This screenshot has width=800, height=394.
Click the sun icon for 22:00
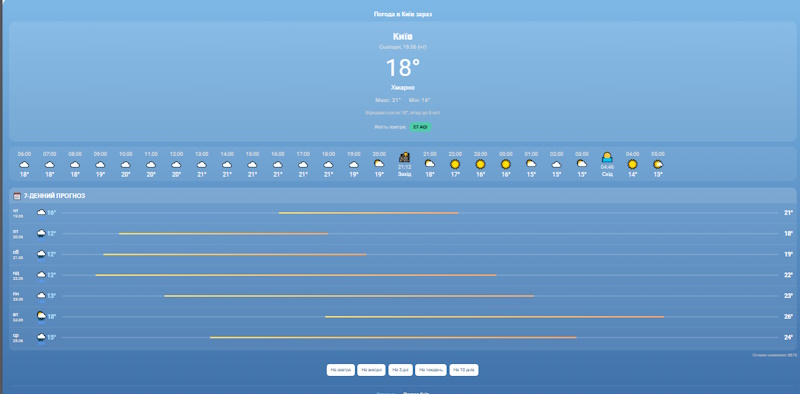455,164
